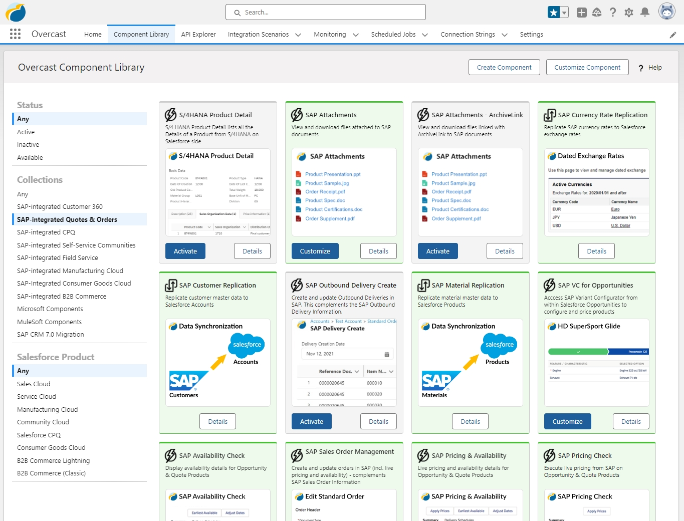Click the pencil edit navigation icon
The width and height of the screenshot is (684, 521).
[x=673, y=35]
